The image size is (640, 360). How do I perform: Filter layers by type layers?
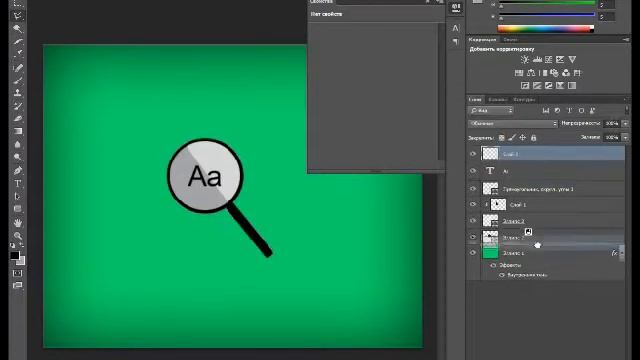pos(569,111)
